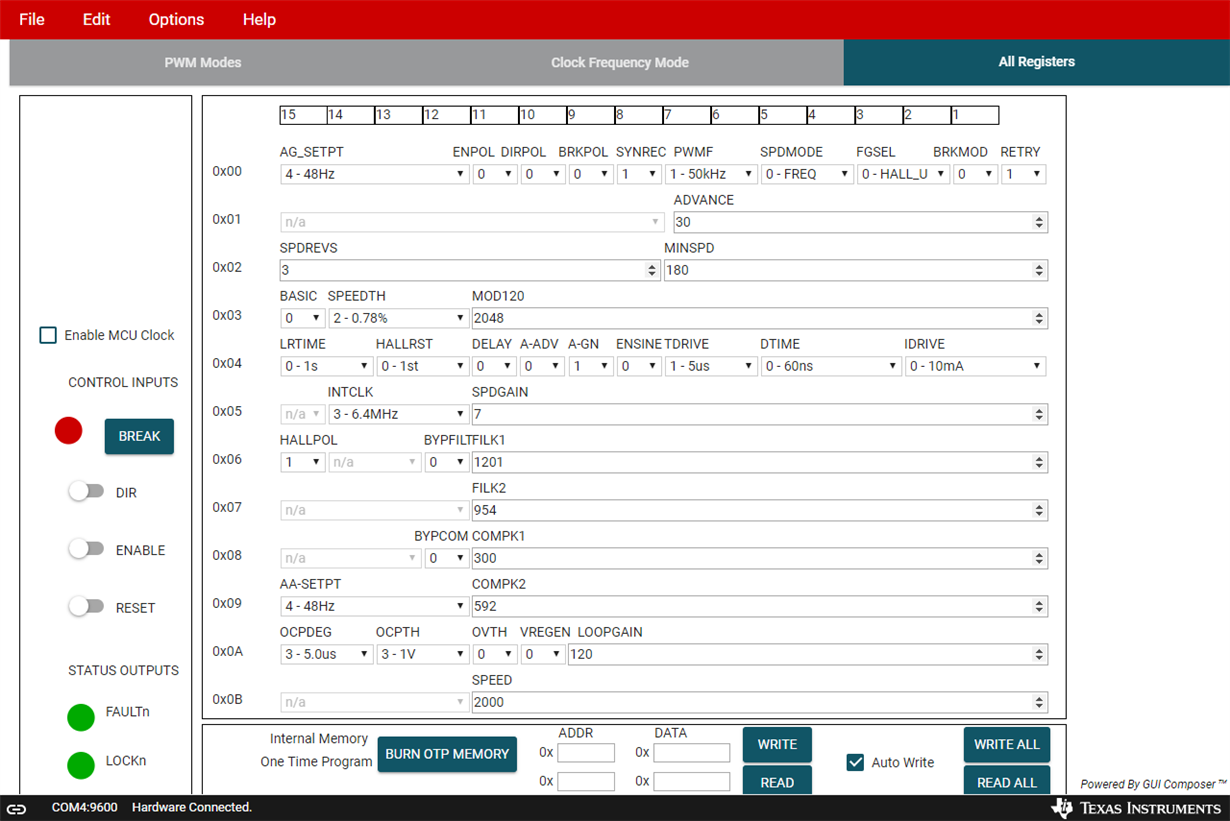The width and height of the screenshot is (1230, 821).
Task: Click the red indicator beside BREAK
Action: (68, 431)
